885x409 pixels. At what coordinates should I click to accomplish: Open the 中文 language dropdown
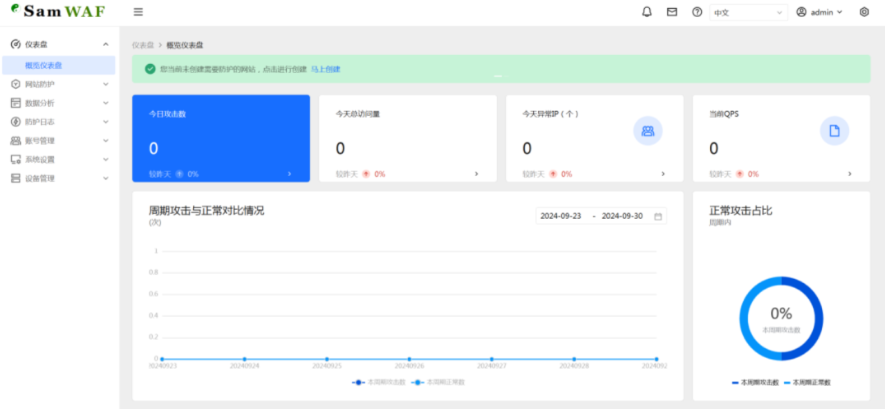coord(748,12)
